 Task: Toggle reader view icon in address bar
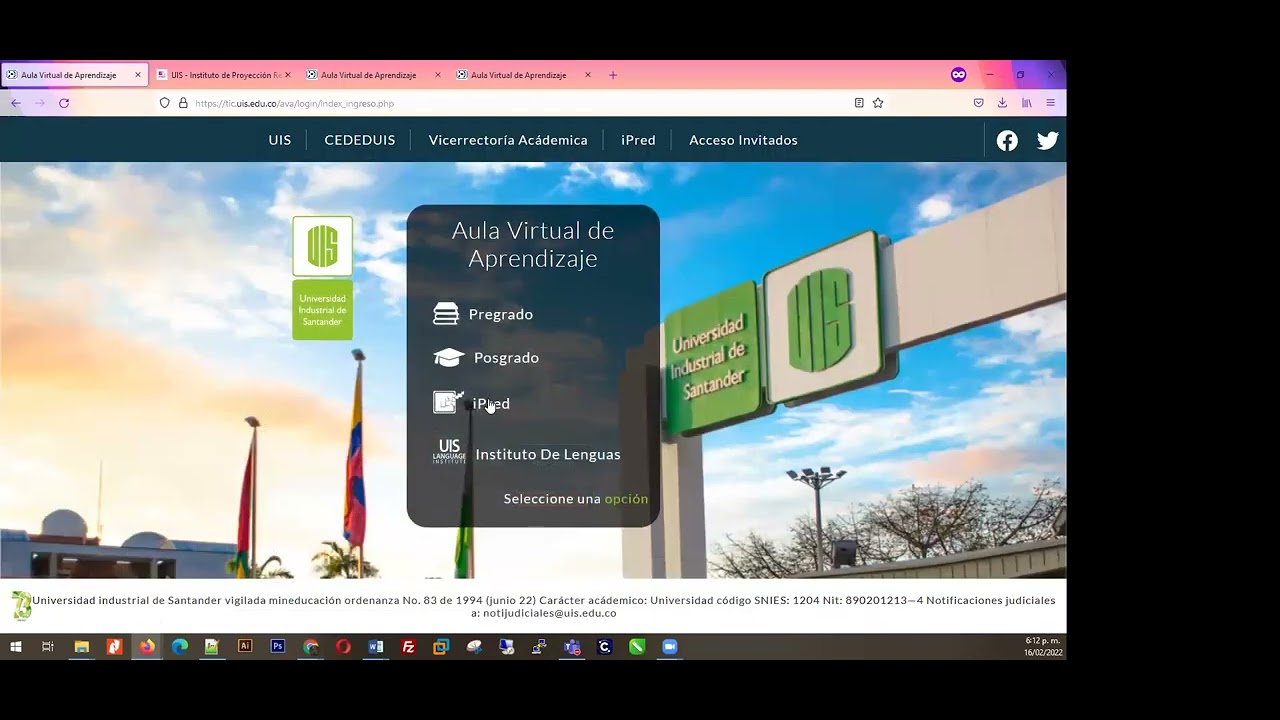pos(859,103)
